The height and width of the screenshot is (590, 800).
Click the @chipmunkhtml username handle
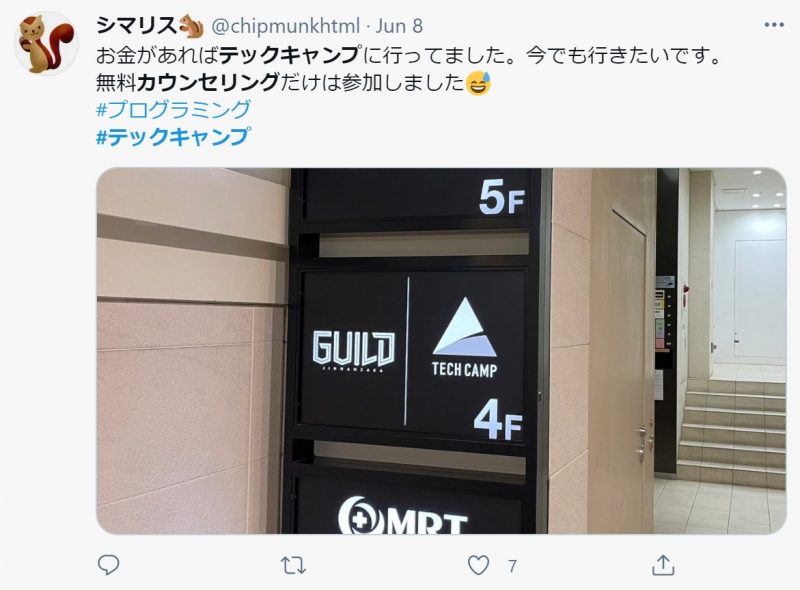(x=286, y=26)
